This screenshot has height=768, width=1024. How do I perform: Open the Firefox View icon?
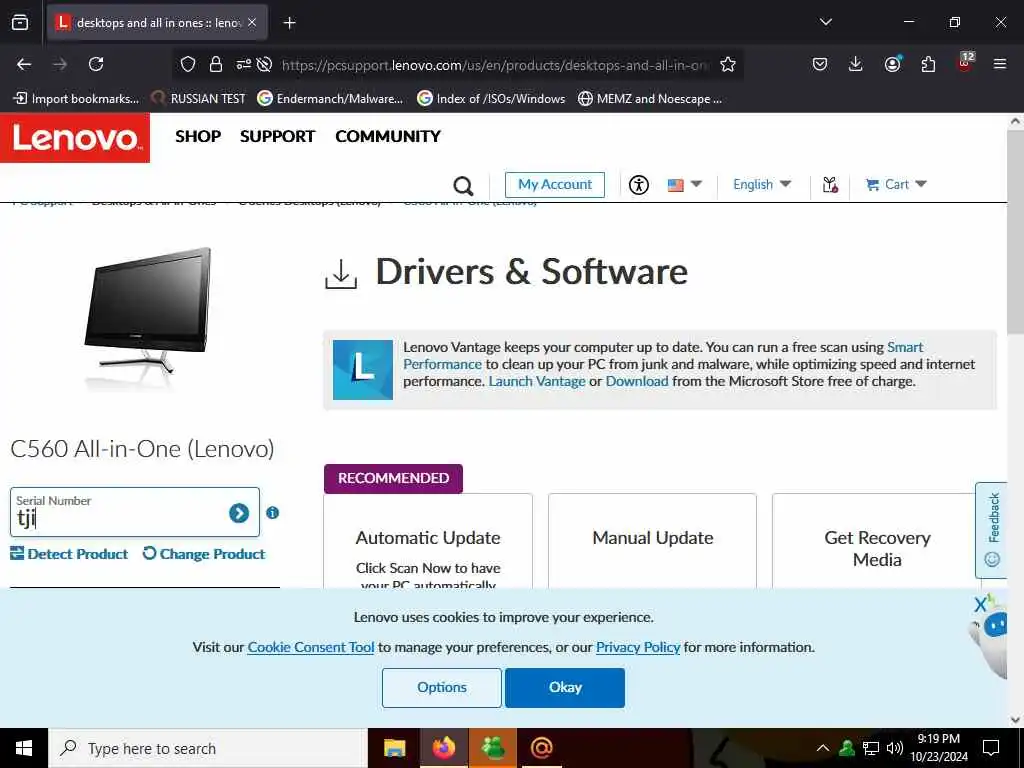tap(20, 22)
